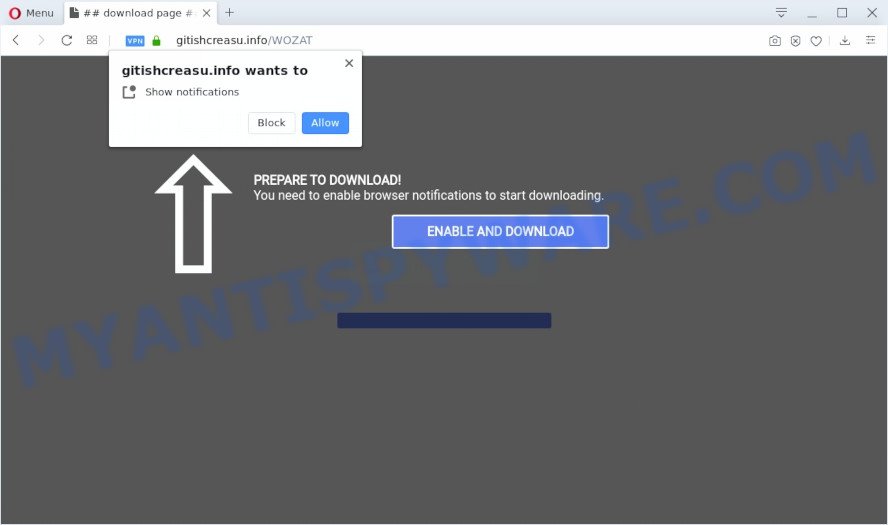Open a new tab with plus button
This screenshot has width=888, height=525.
[229, 12]
